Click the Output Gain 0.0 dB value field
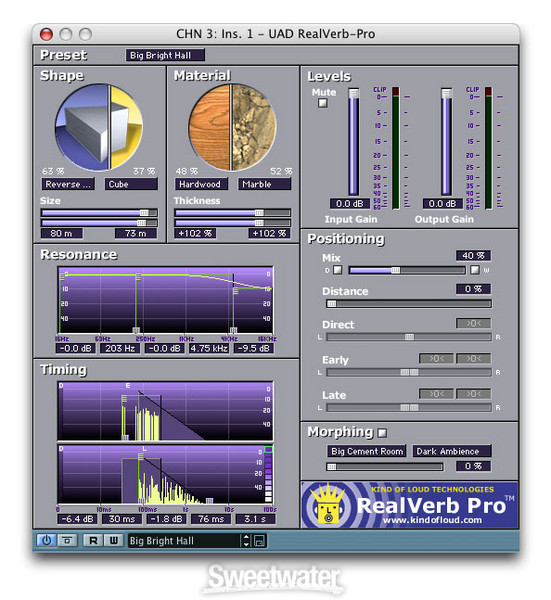Screen dimensions: 551x600 tap(442, 204)
